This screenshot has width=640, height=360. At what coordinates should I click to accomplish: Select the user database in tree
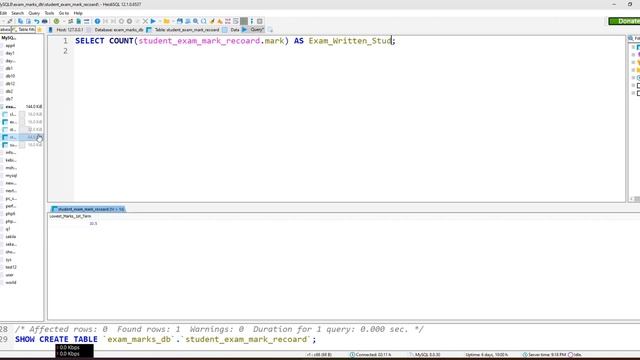pyautogui.click(x=9, y=275)
